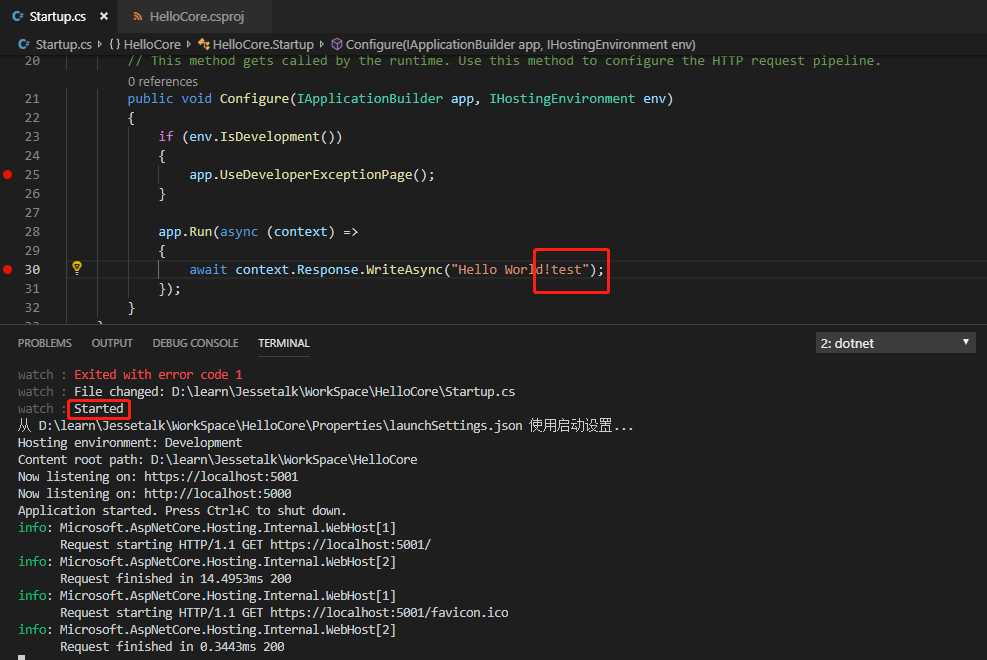The image size is (987, 660).
Task: Click launchSettings.json path in terminal
Action: [280, 426]
